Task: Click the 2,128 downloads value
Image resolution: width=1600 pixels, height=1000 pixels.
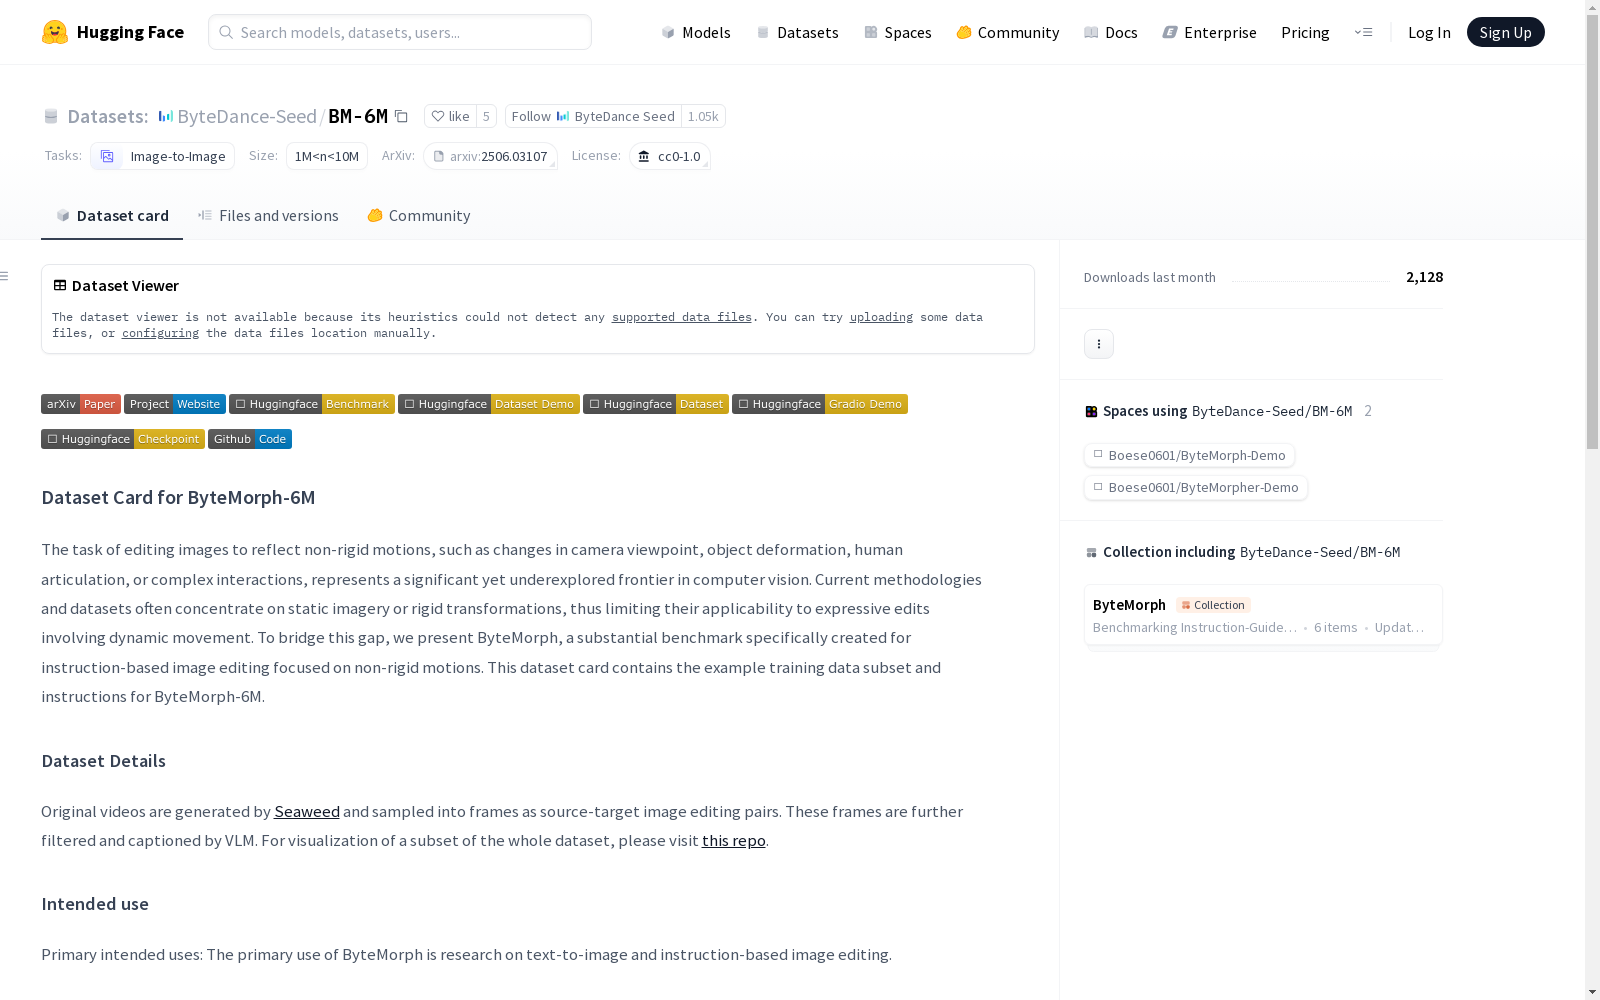Action: pos(1424,277)
